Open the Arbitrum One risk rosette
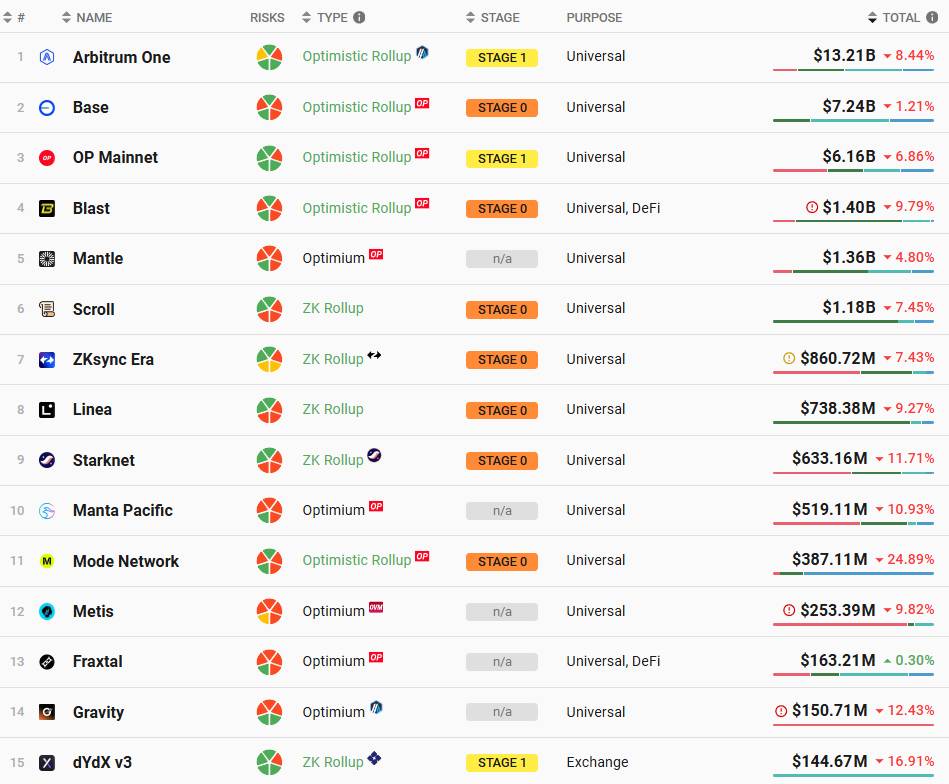 point(269,57)
